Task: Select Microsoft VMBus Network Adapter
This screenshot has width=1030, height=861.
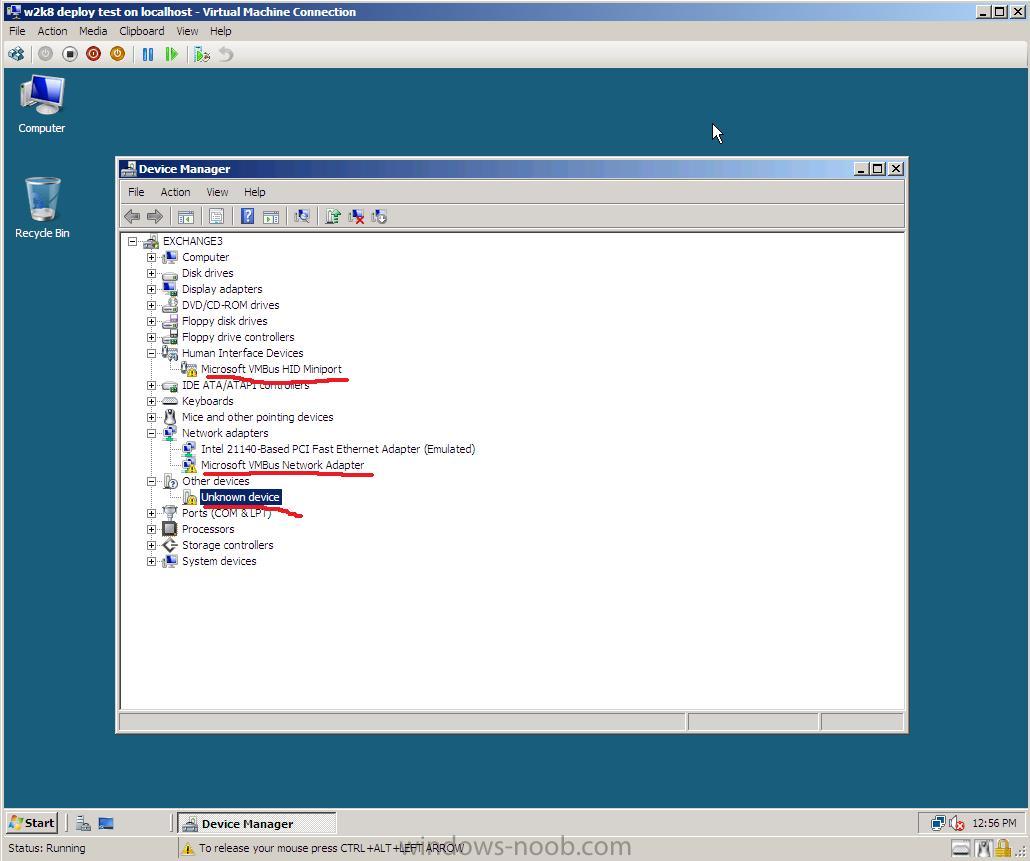Action: tap(282, 465)
